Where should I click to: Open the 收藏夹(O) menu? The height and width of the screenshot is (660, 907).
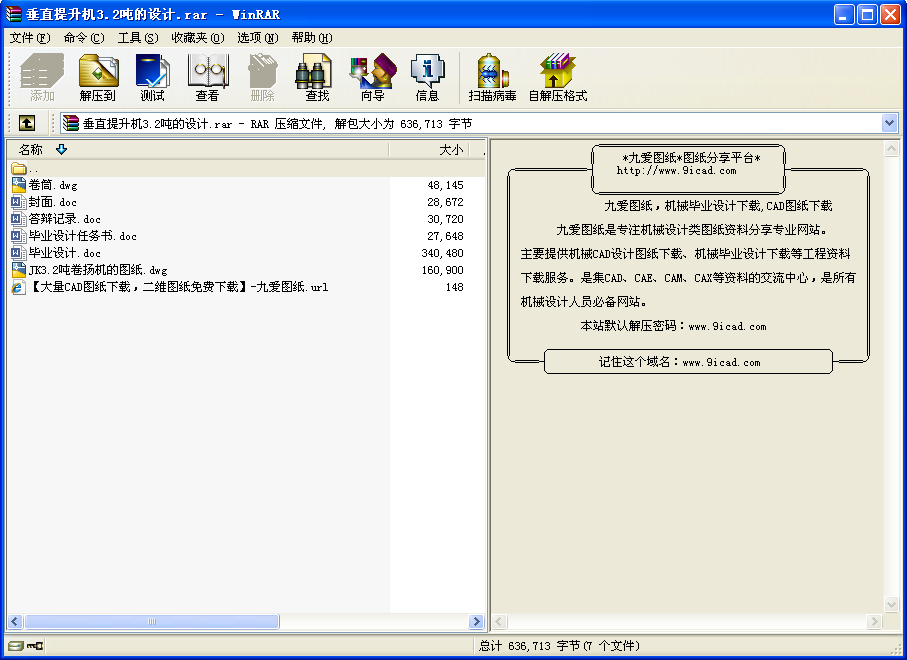197,38
